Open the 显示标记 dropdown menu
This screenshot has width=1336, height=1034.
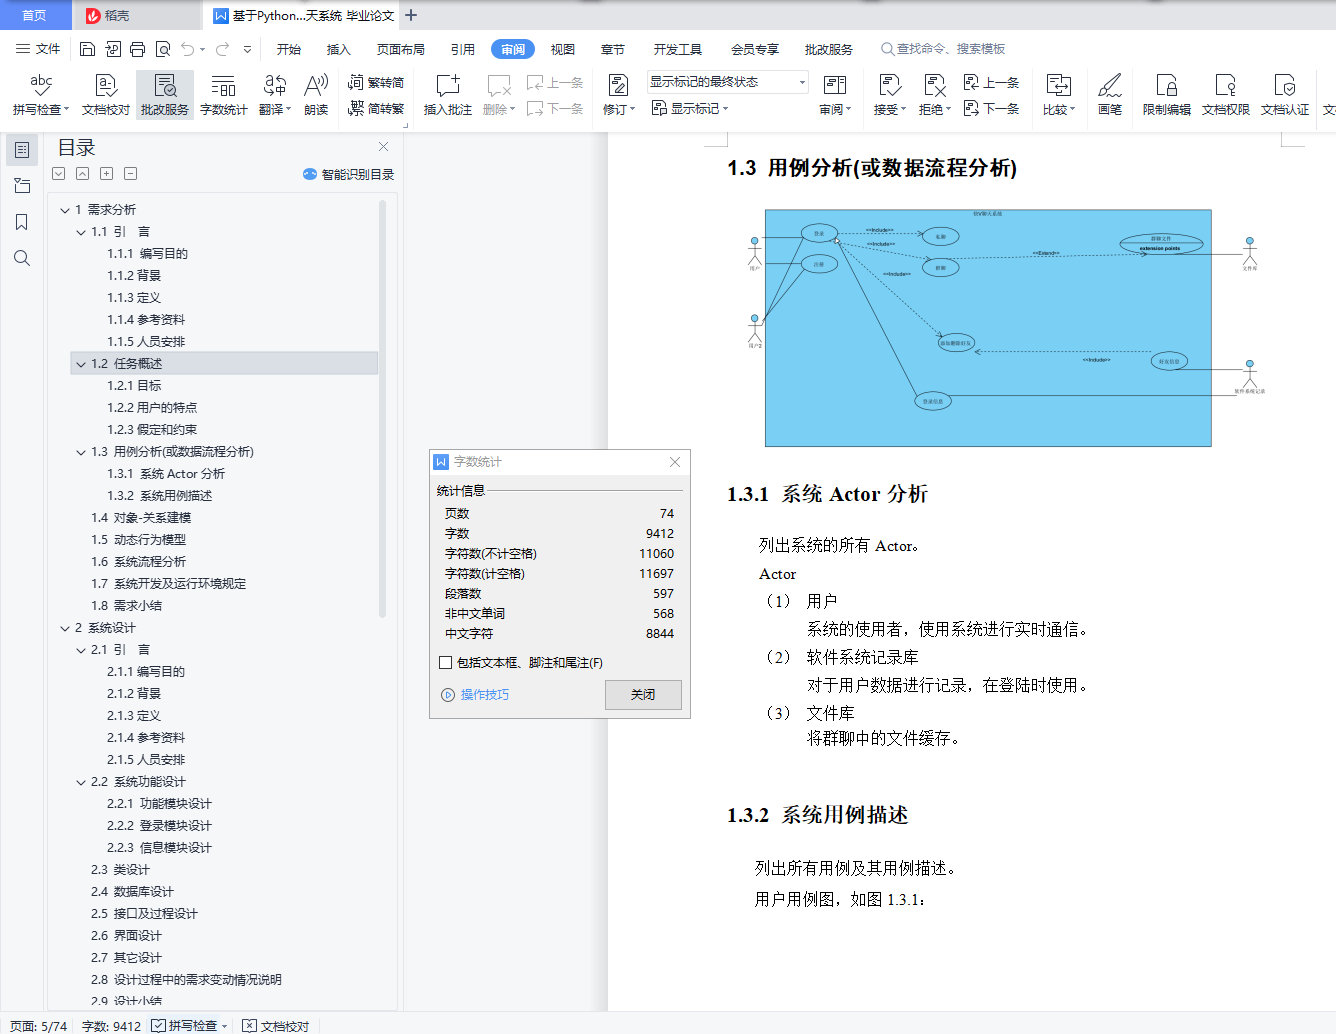point(690,108)
